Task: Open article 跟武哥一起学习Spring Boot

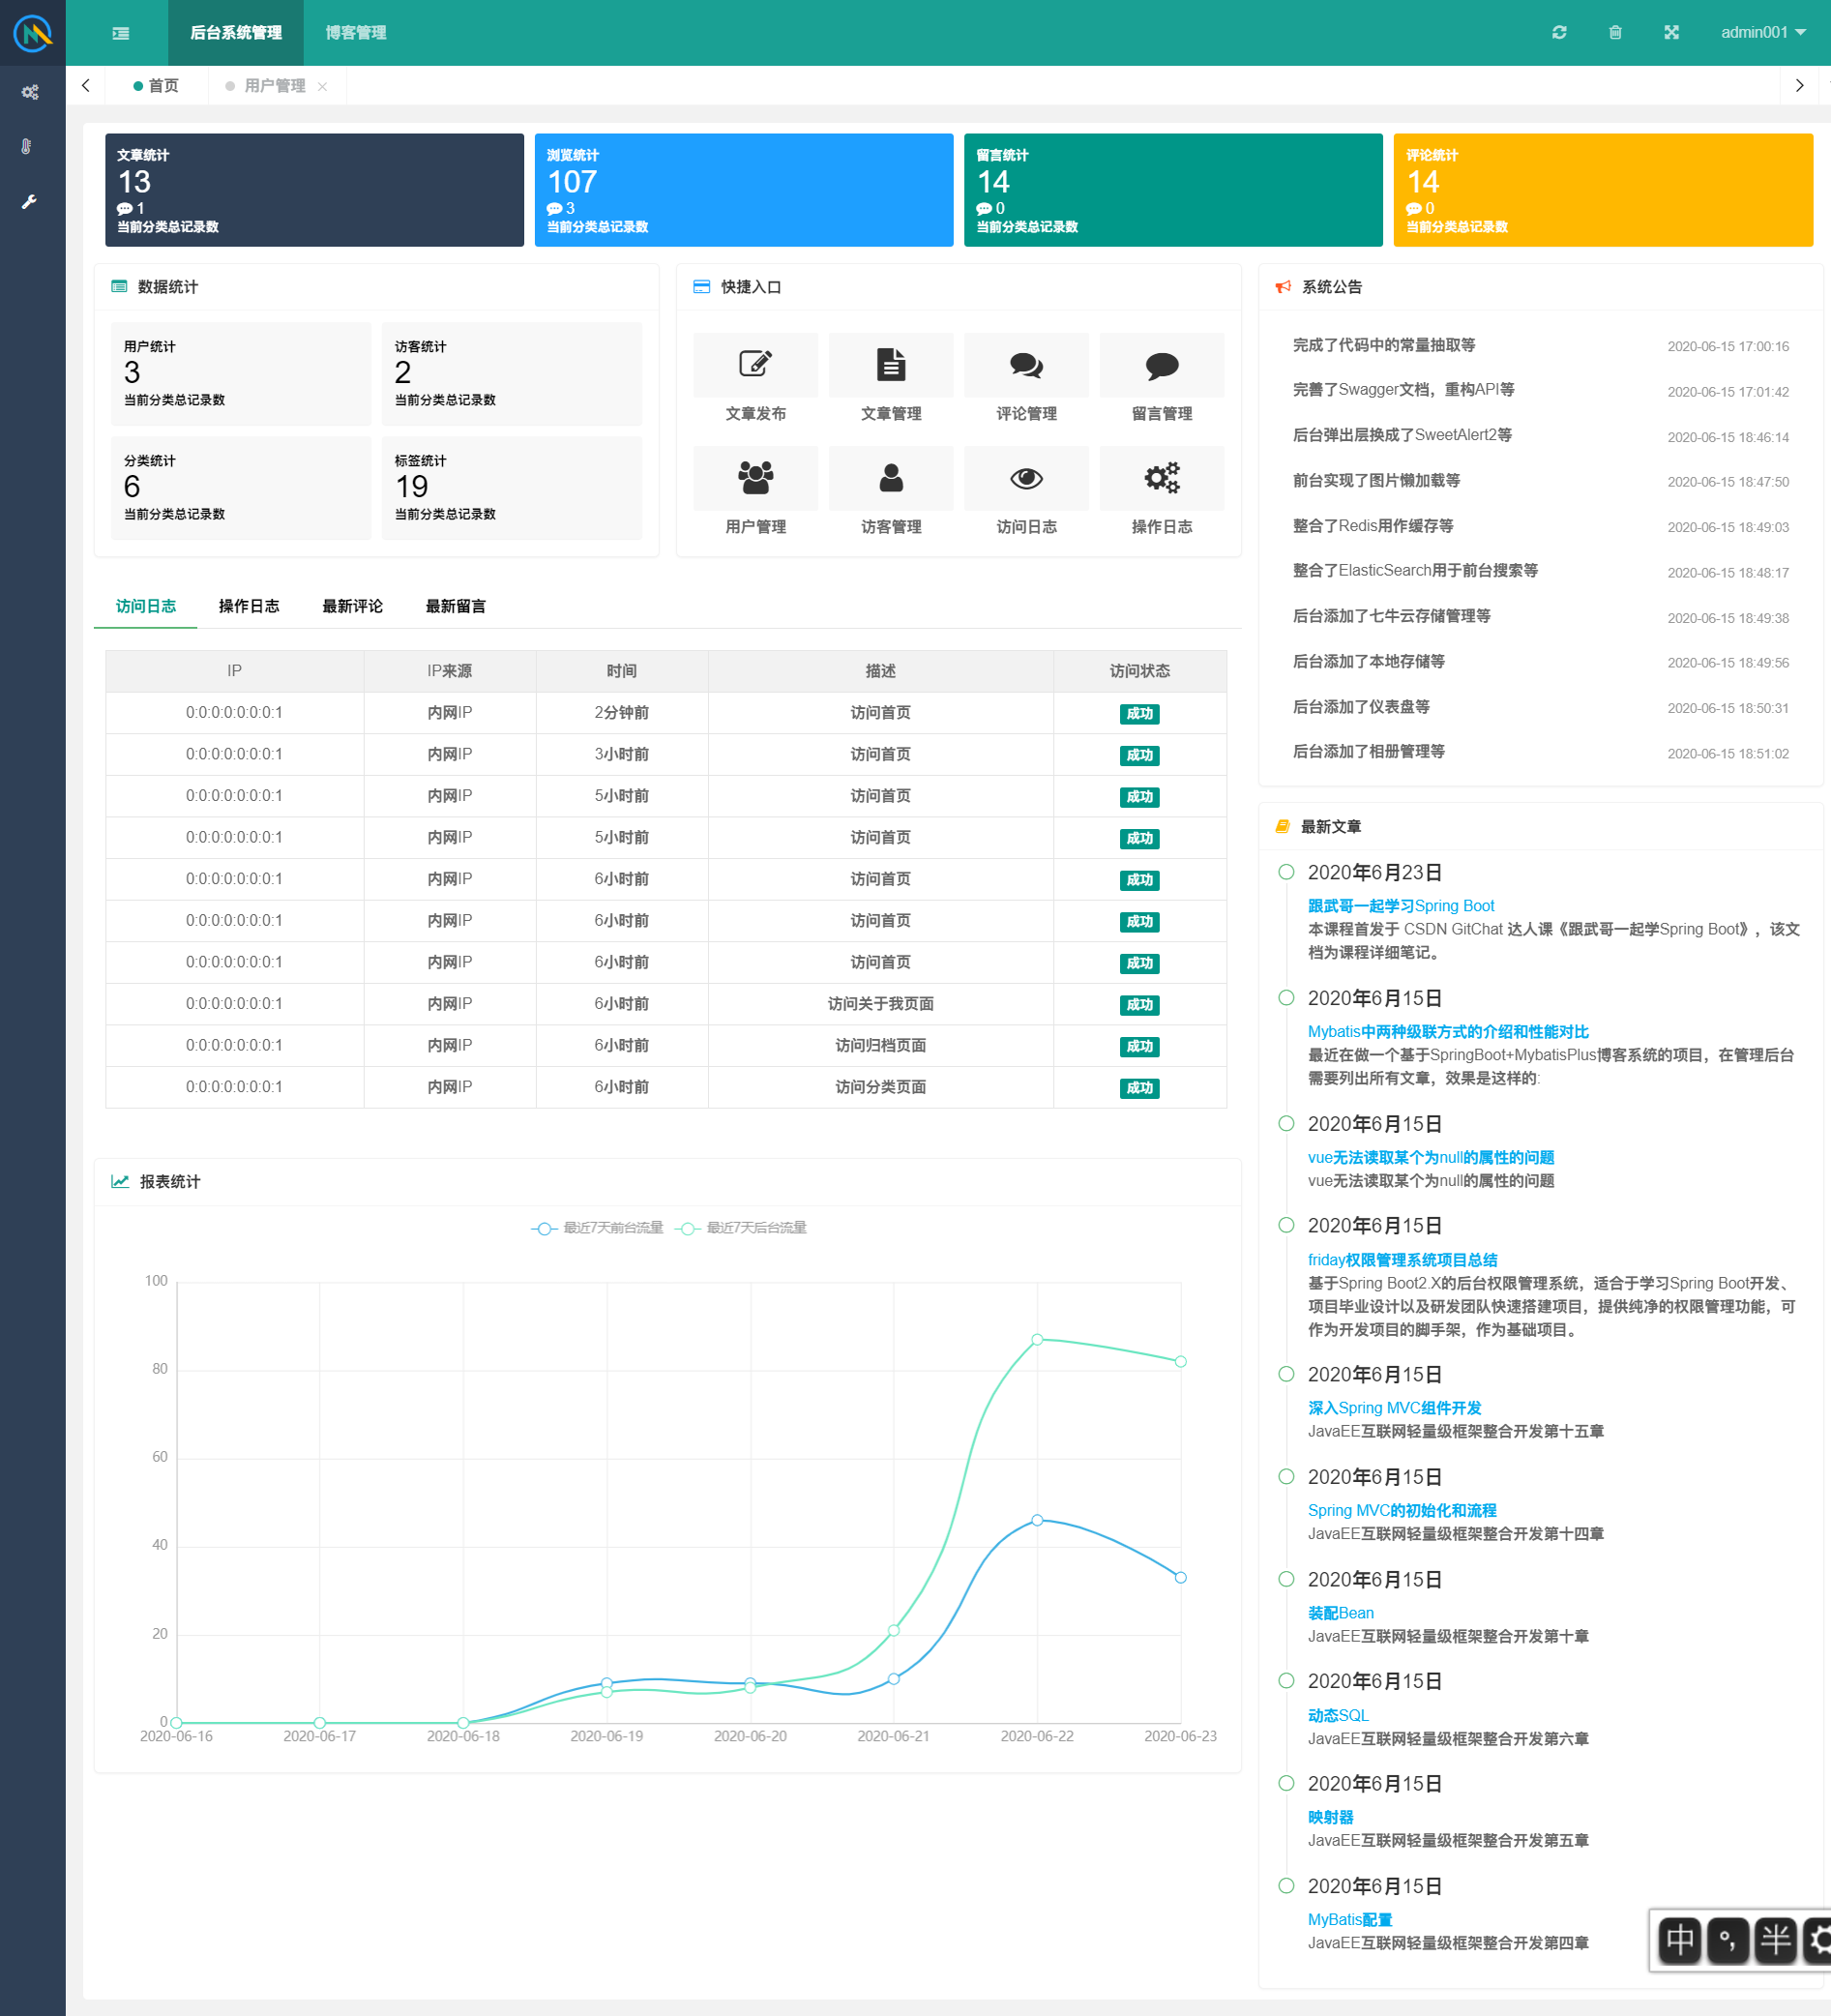Action: [x=1400, y=906]
